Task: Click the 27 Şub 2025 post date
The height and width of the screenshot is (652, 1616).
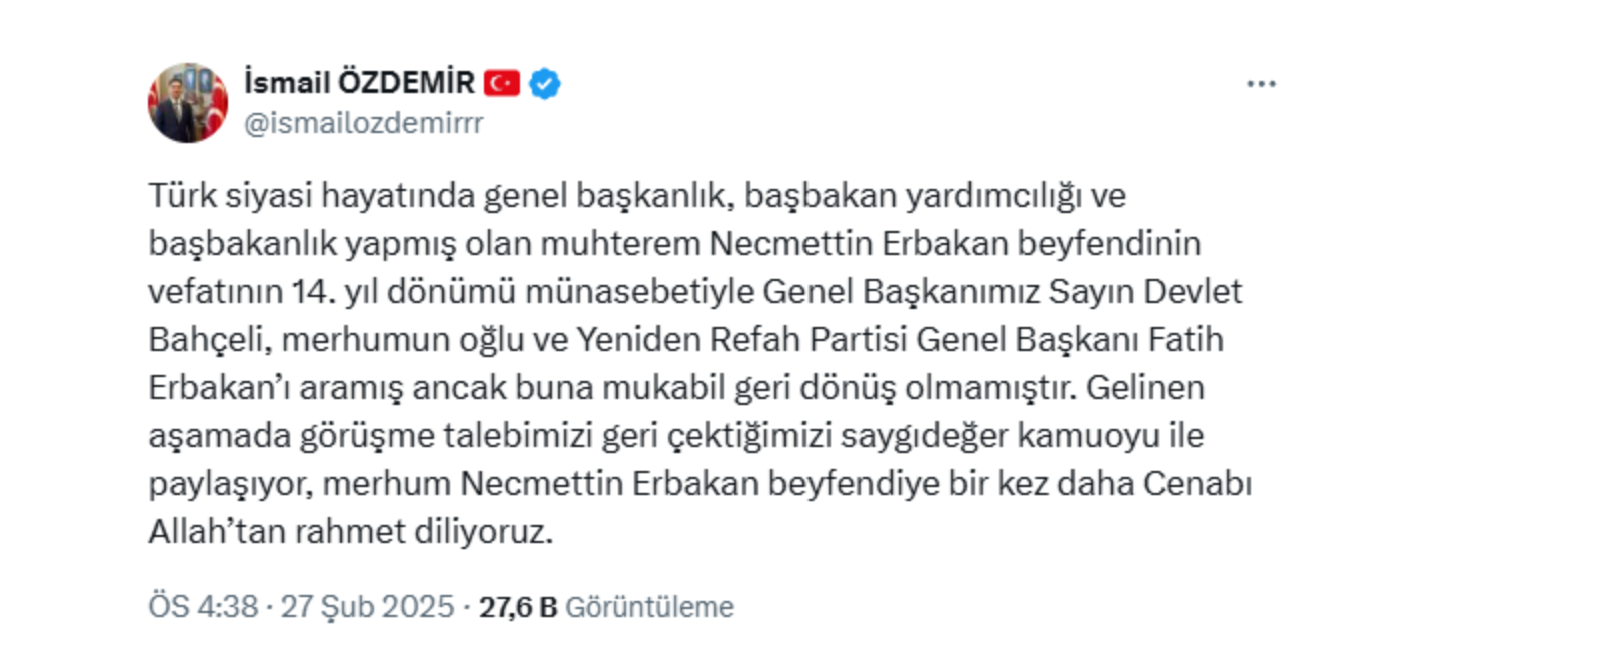Action: (x=367, y=607)
